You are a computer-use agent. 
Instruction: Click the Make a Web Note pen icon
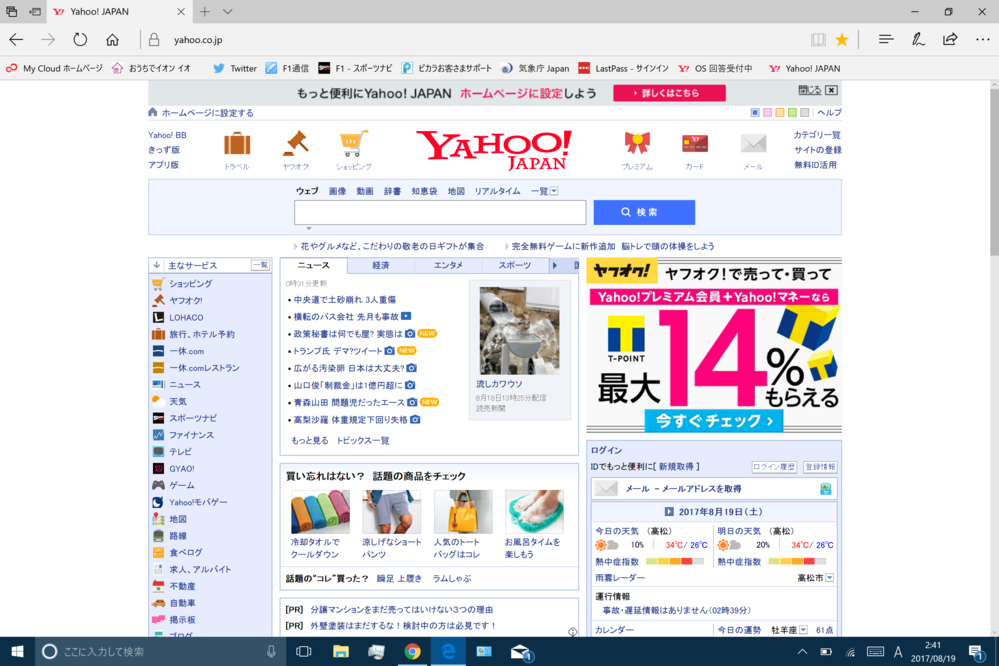click(x=917, y=40)
